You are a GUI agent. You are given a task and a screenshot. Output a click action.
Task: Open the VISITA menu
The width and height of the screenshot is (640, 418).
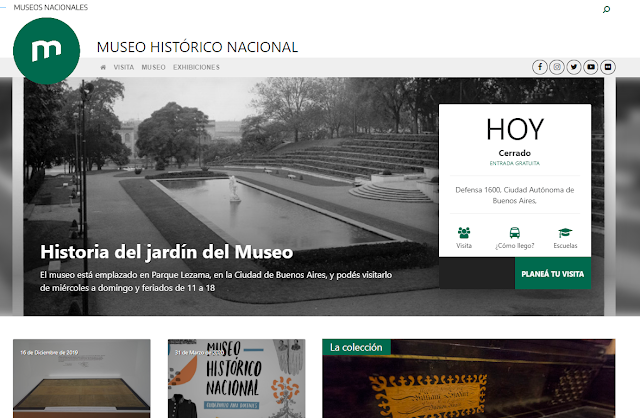coord(124,67)
